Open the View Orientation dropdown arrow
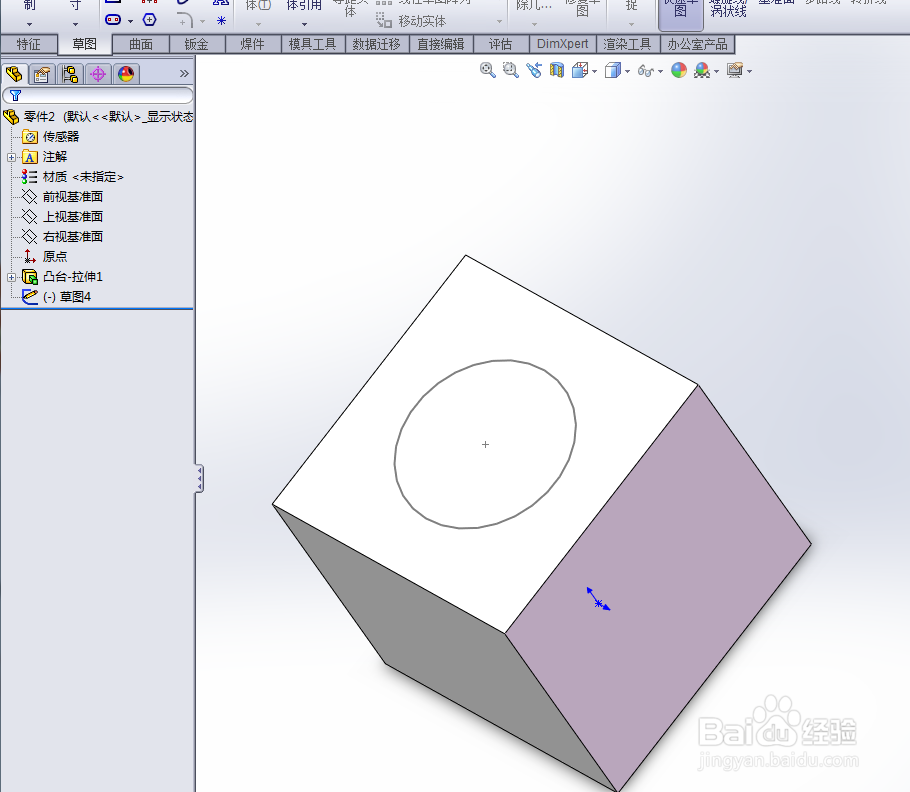This screenshot has height=792, width=910. pyautogui.click(x=595, y=71)
